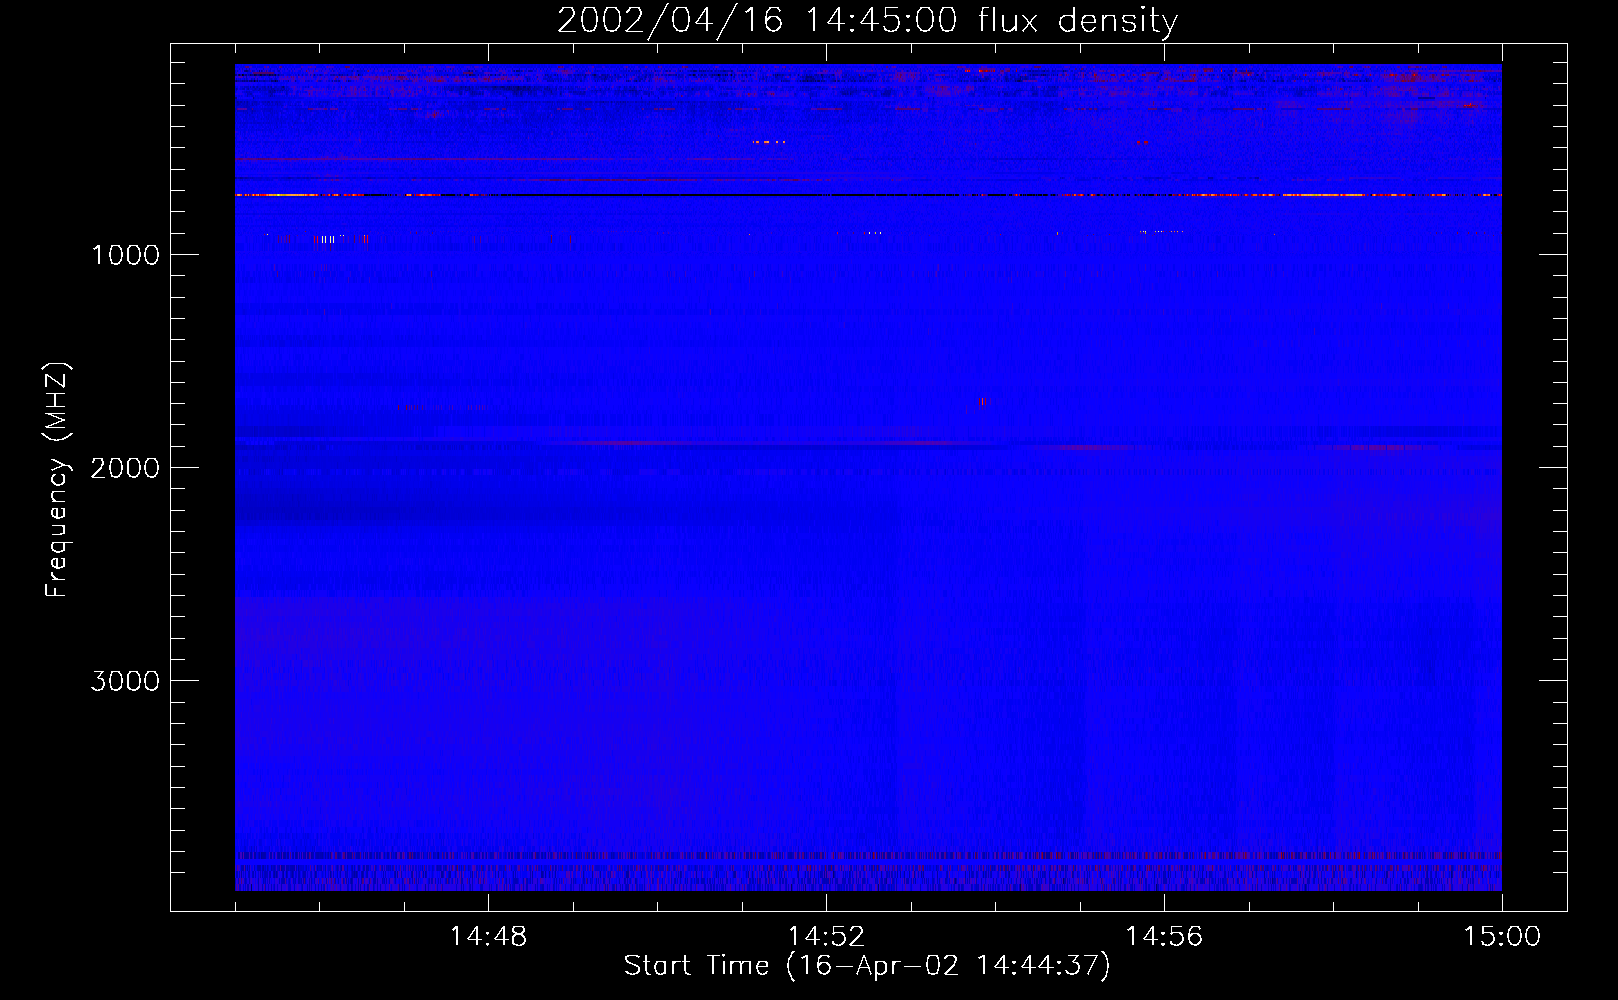Click the 15:00 time tick label
This screenshot has width=1618, height=1000.
click(x=1502, y=937)
